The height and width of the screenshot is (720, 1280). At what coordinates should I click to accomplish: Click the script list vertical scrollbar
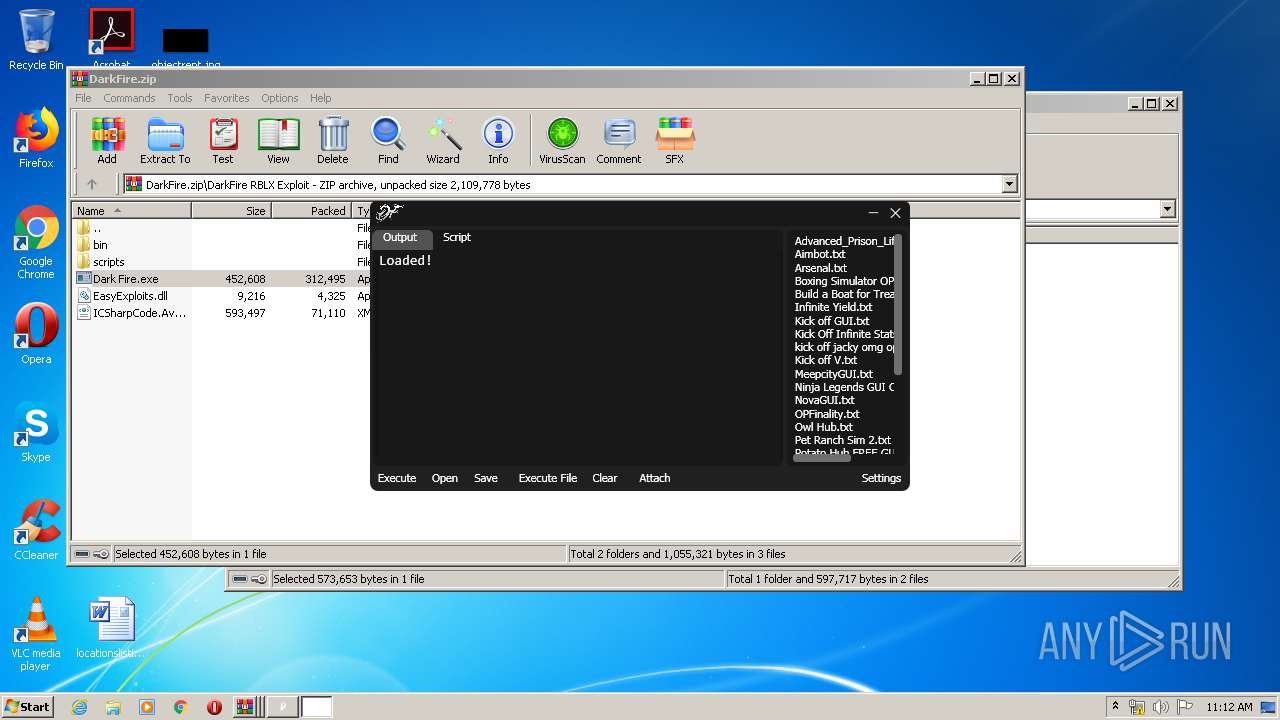coord(898,304)
